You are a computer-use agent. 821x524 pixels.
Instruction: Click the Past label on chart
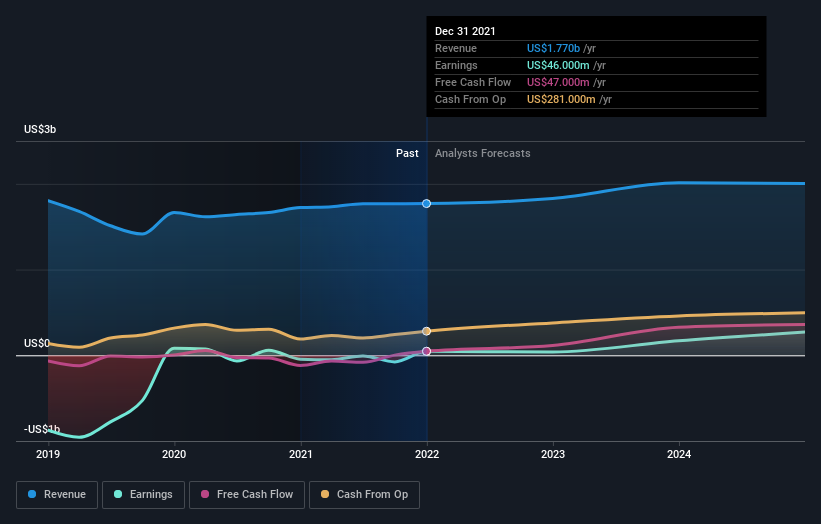click(x=407, y=153)
